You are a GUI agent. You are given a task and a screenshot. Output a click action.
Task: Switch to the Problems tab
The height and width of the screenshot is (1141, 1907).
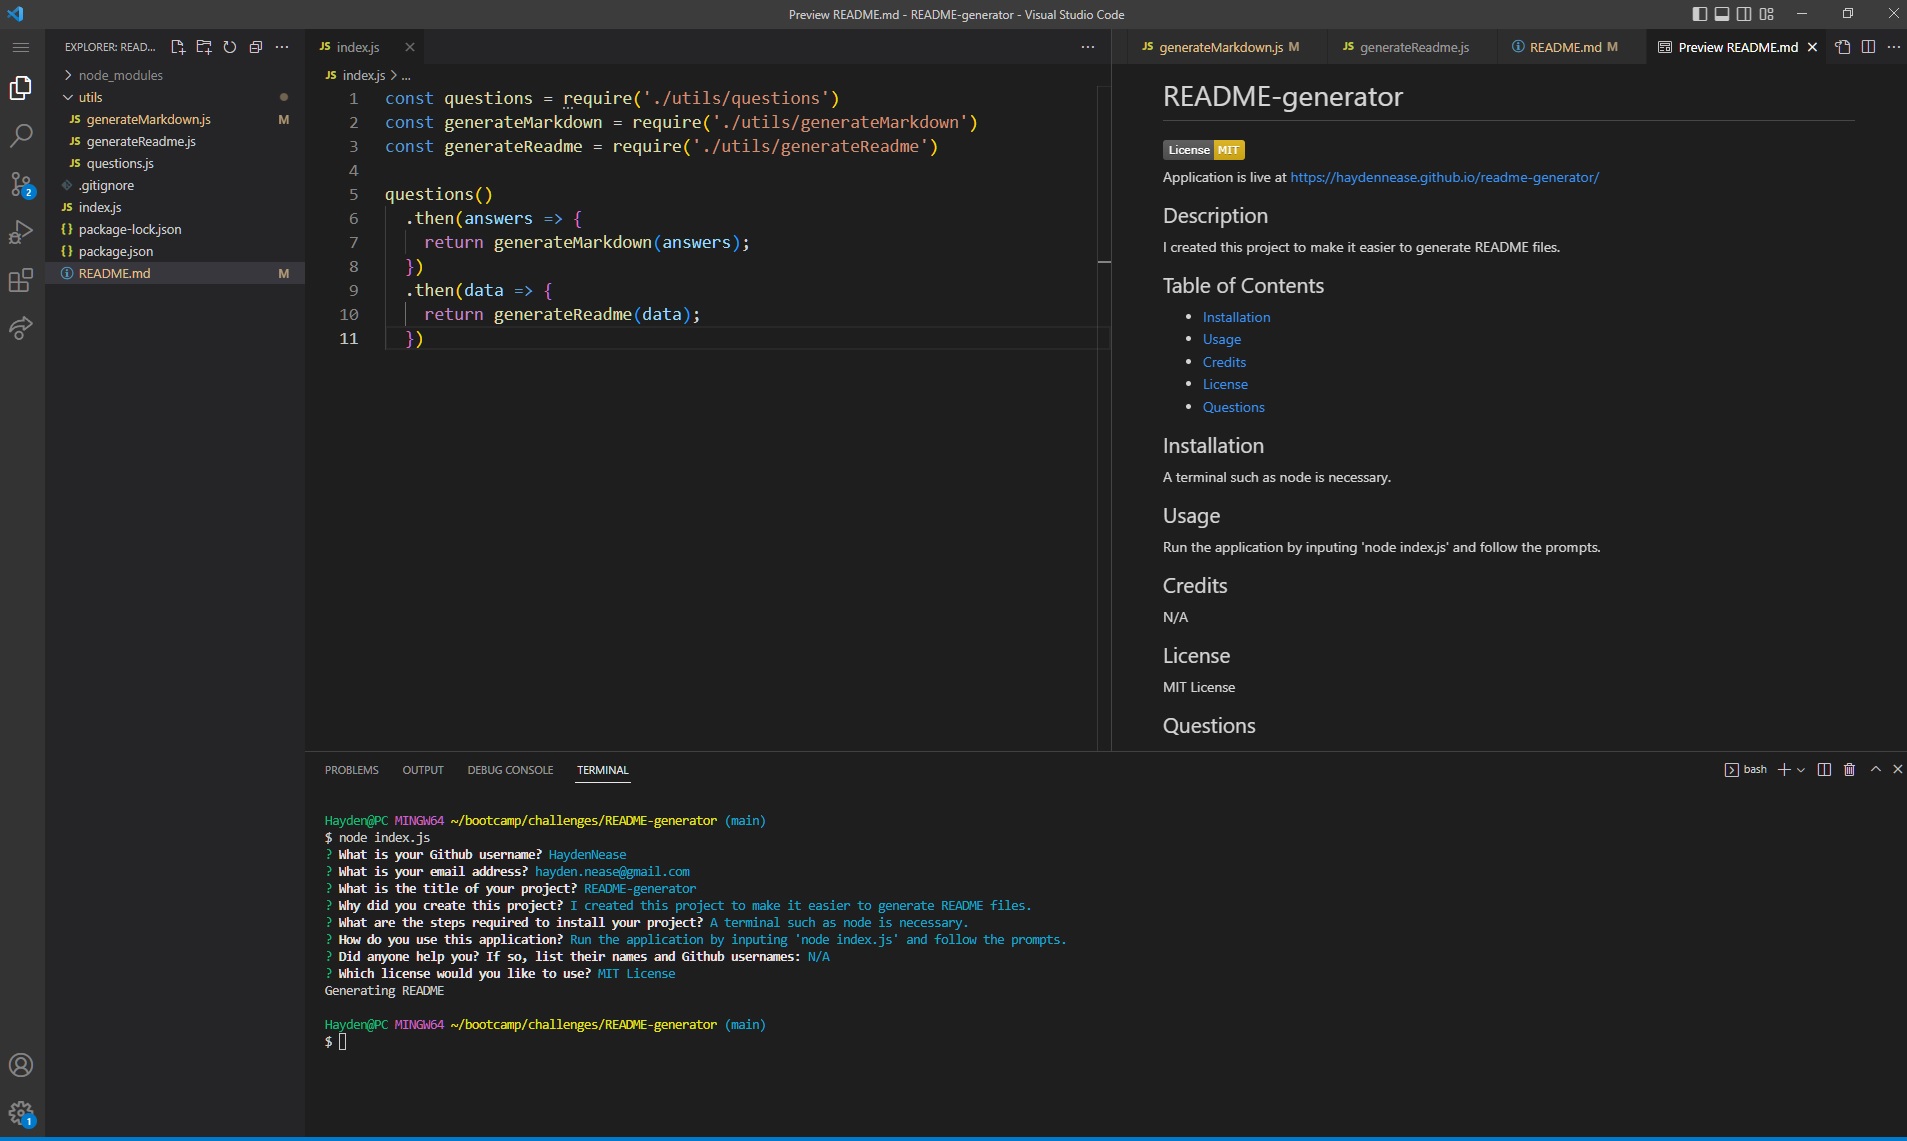(351, 769)
